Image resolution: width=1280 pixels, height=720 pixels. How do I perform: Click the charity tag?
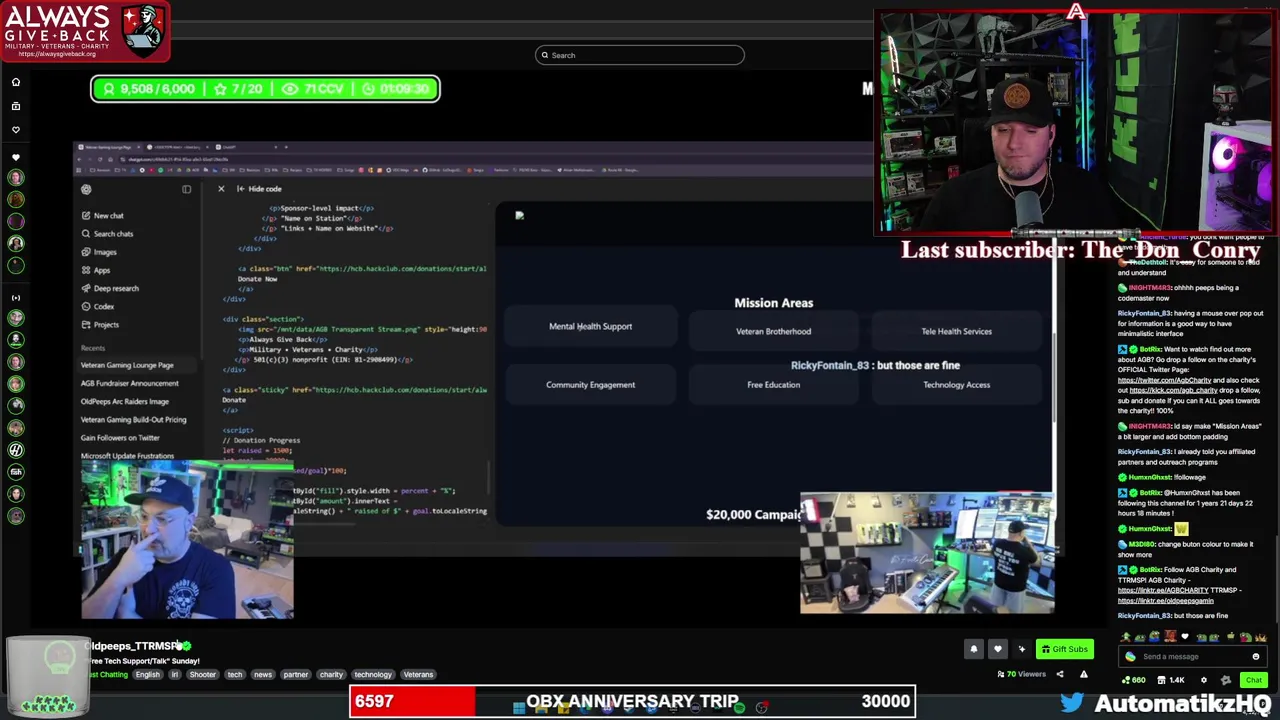tap(331, 675)
